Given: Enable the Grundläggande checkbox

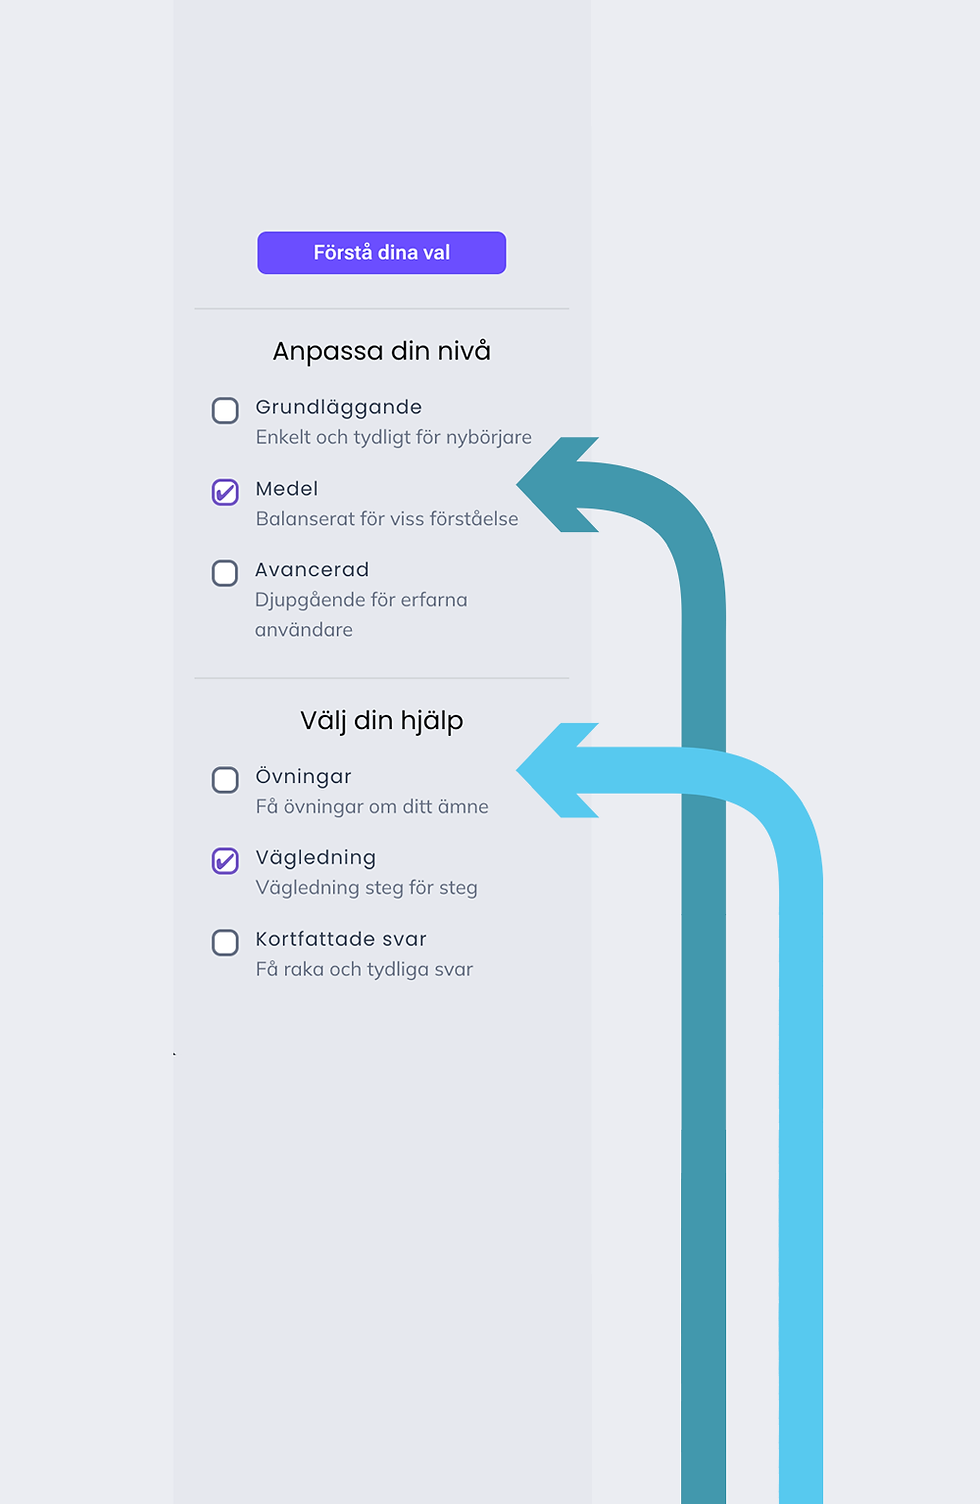Looking at the screenshot, I should (x=225, y=411).
